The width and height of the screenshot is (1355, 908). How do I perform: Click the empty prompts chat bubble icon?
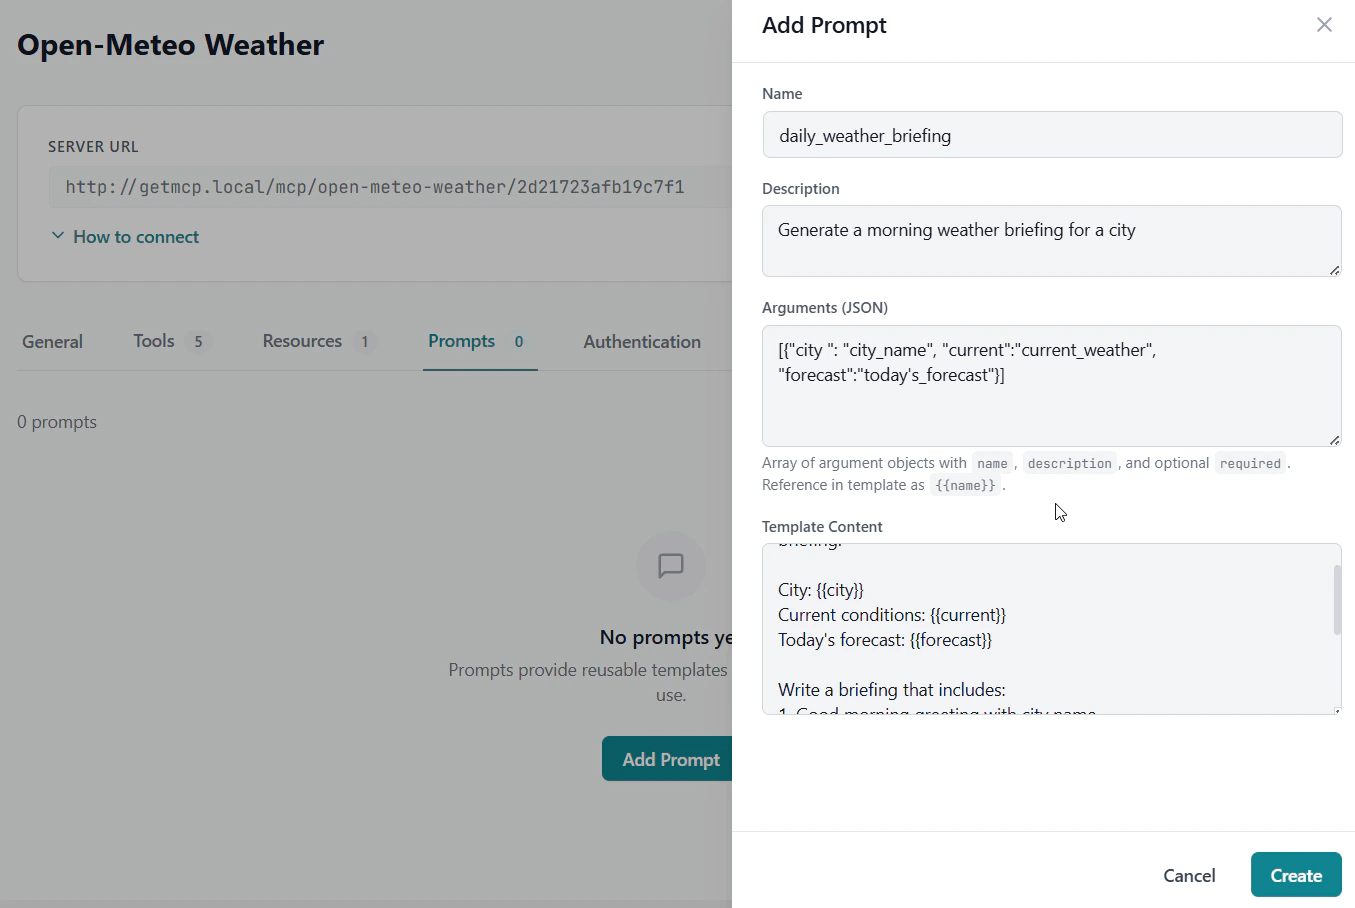coord(670,566)
